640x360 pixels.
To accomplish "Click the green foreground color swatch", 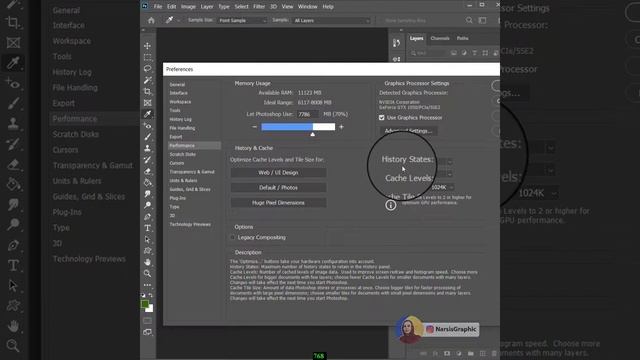I will 145,304.
